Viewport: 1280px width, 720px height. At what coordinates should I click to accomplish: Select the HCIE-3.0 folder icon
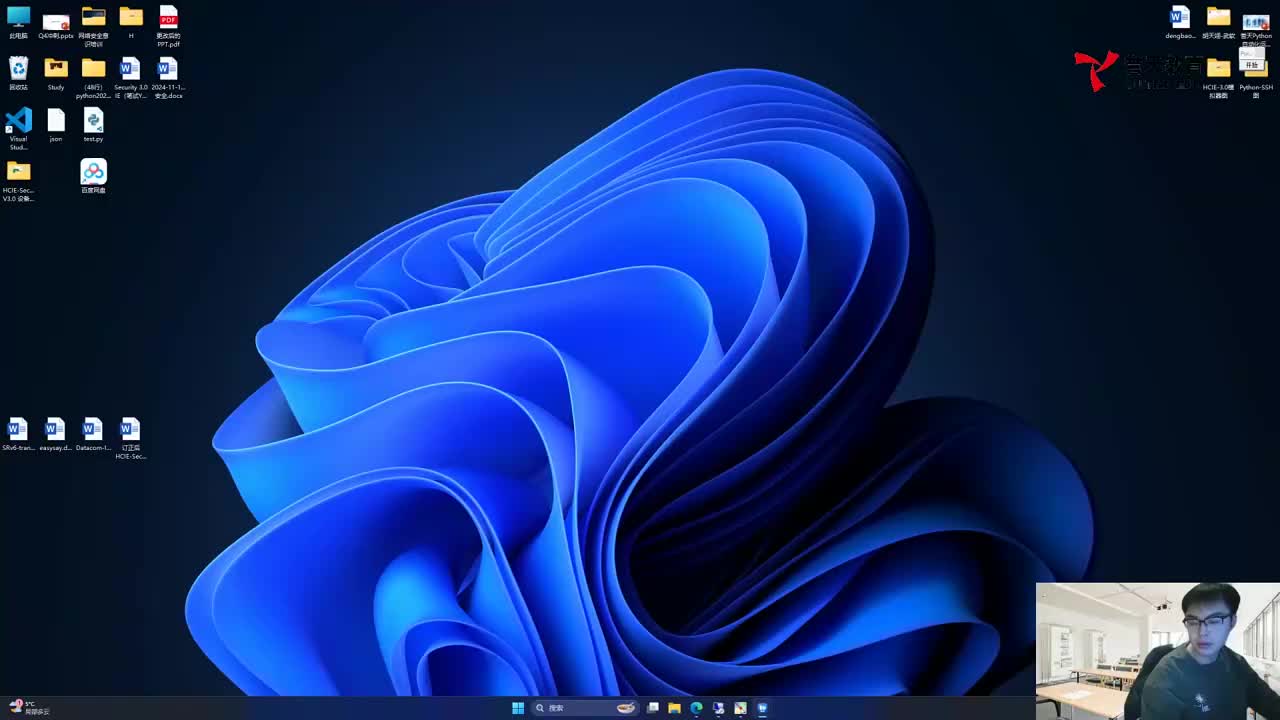tap(1218, 78)
